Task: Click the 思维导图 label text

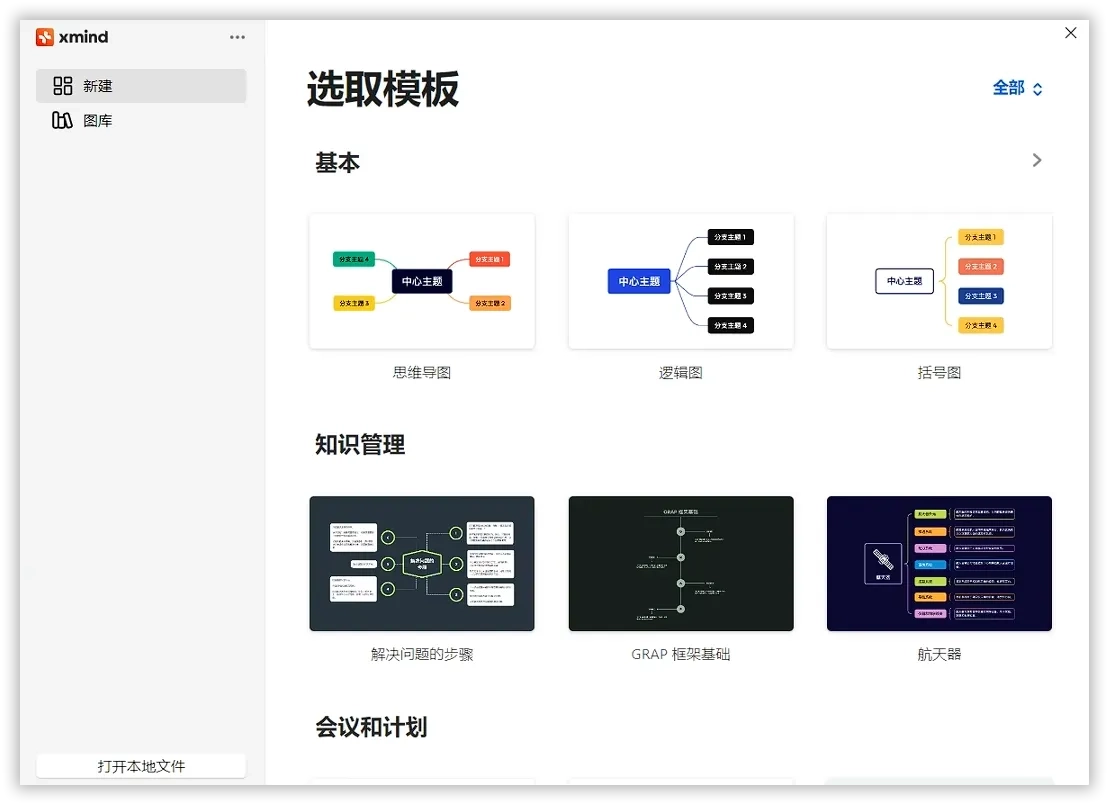Action: point(422,372)
